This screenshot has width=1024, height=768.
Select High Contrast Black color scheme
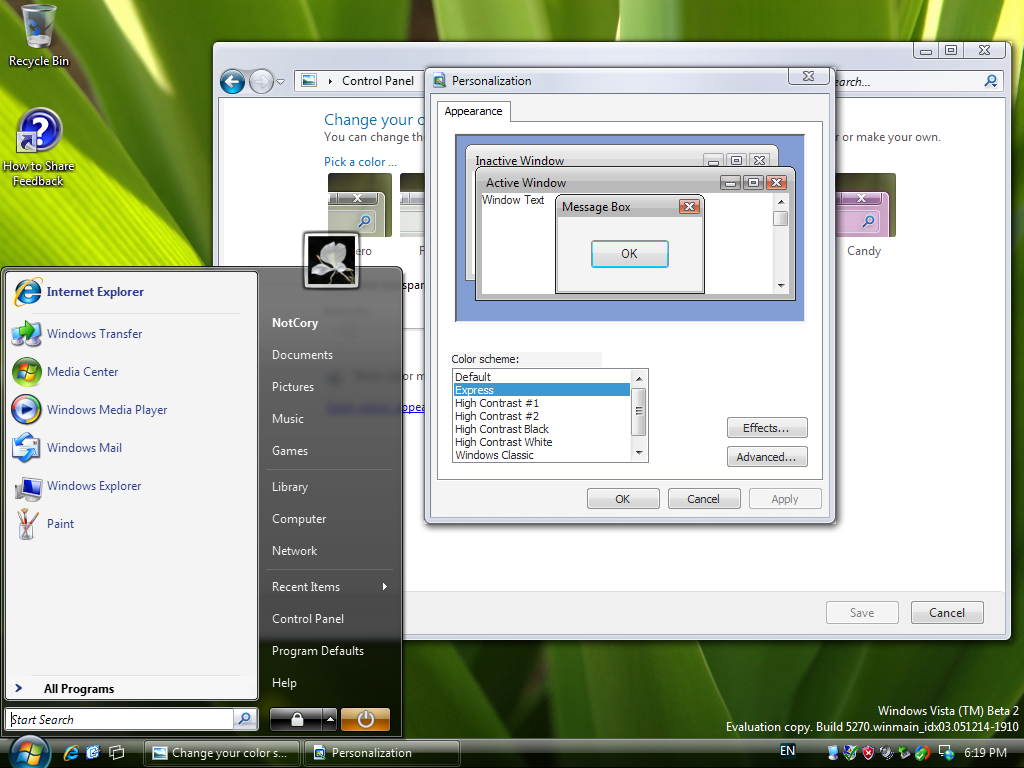click(502, 429)
